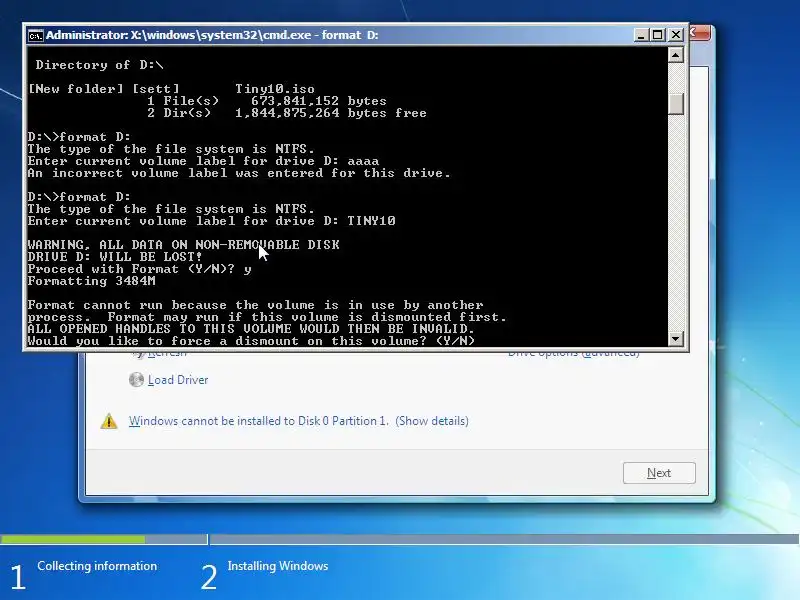Open the Load Driver link
Viewport: 800px width, 600px height.
(178, 380)
